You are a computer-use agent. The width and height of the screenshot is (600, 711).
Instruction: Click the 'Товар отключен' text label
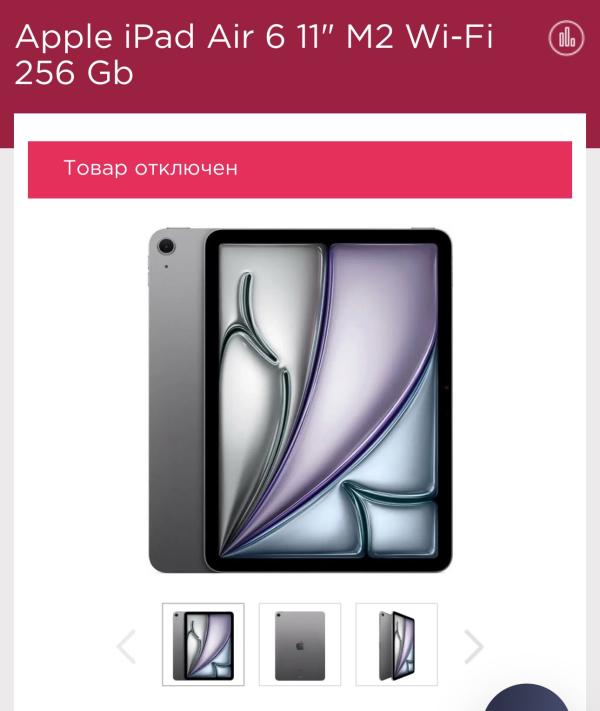(x=151, y=168)
